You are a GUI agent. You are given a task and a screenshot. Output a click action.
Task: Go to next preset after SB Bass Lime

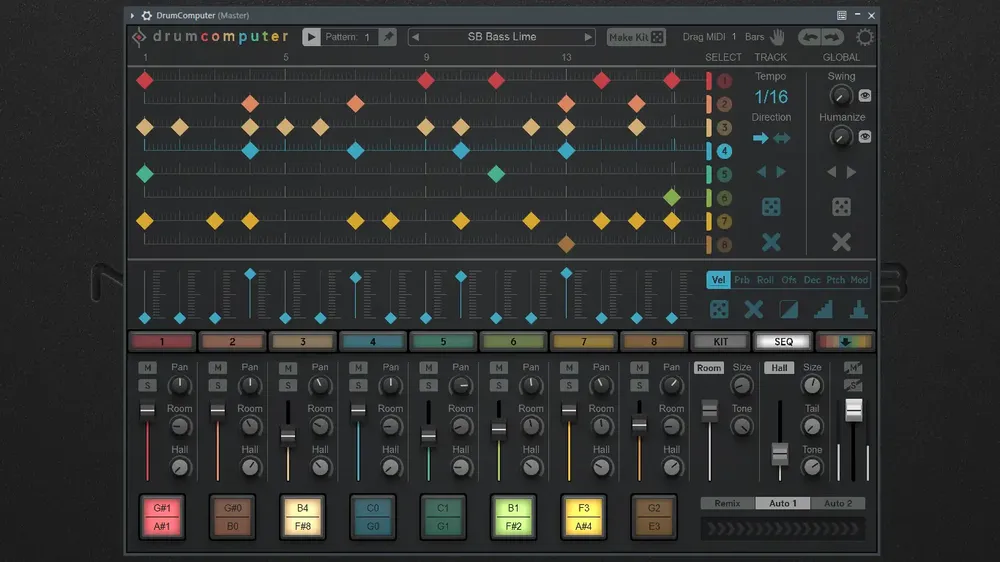click(x=587, y=37)
